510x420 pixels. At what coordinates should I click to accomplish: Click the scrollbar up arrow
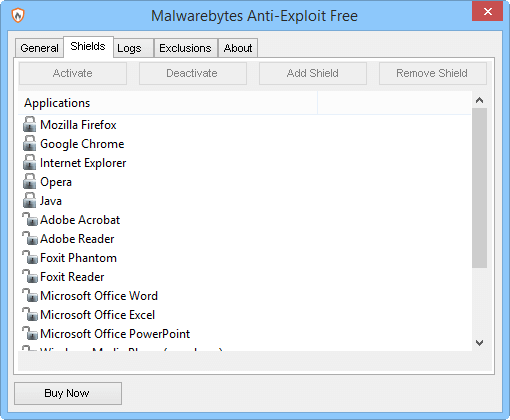click(480, 100)
